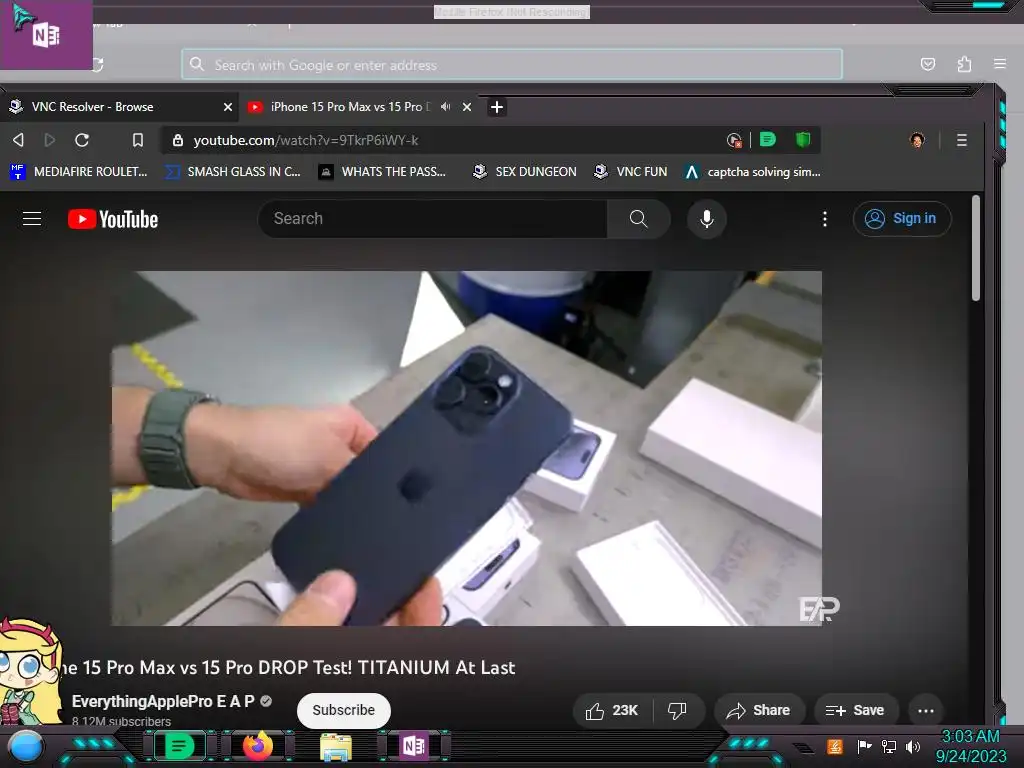Mute the iPhone 15 Pro Max tab audio

445,106
